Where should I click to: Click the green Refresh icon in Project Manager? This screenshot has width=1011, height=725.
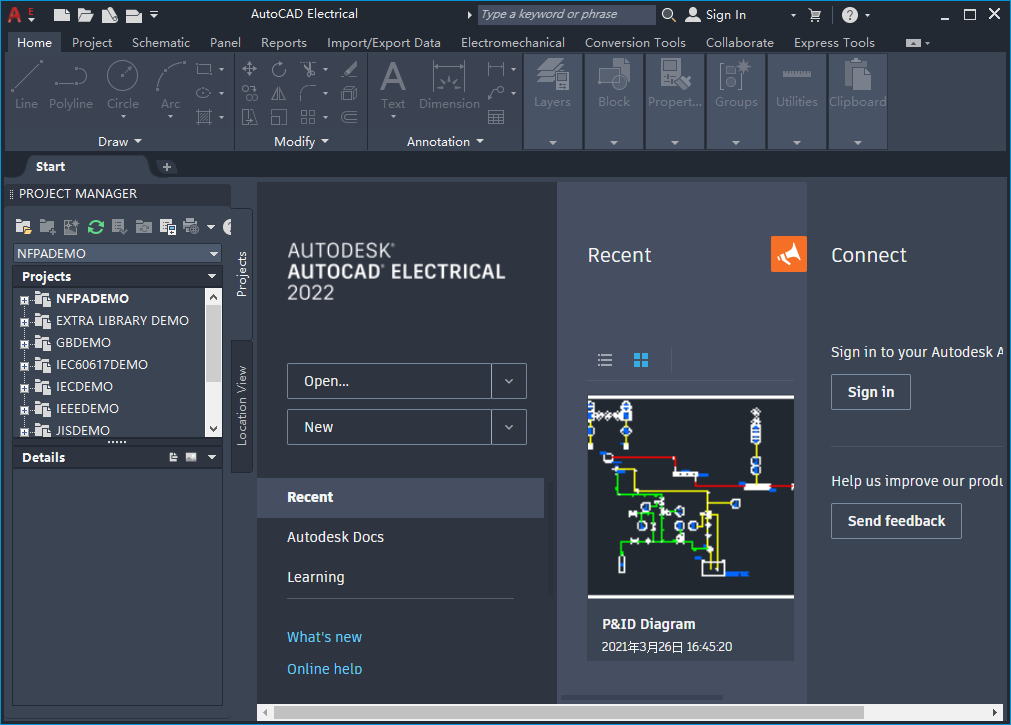point(95,226)
